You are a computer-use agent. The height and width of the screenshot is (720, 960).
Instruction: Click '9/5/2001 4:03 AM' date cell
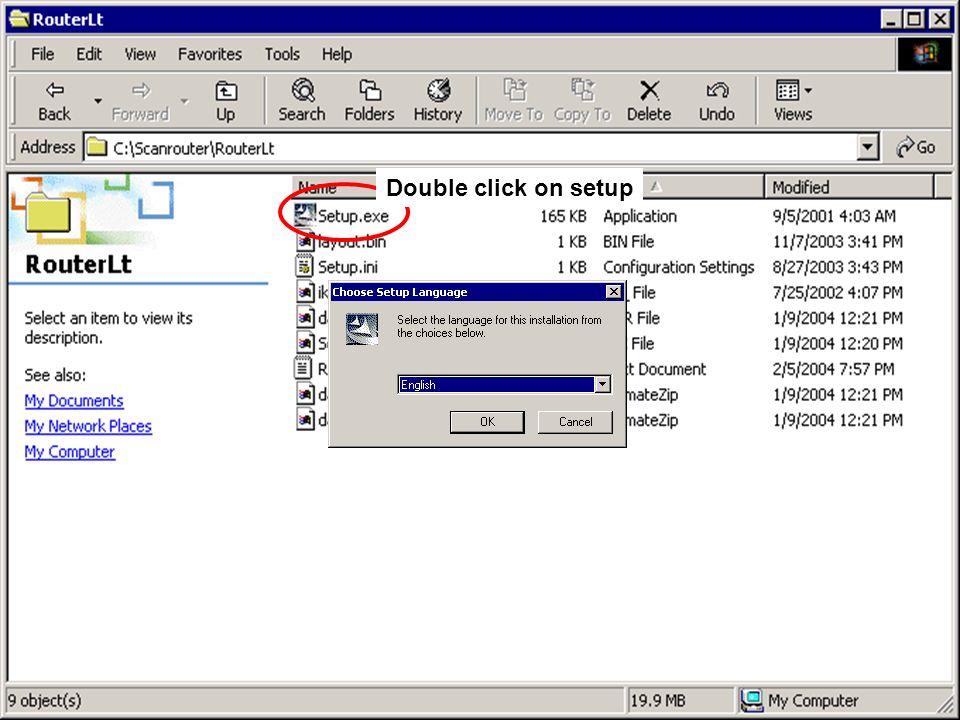point(834,216)
